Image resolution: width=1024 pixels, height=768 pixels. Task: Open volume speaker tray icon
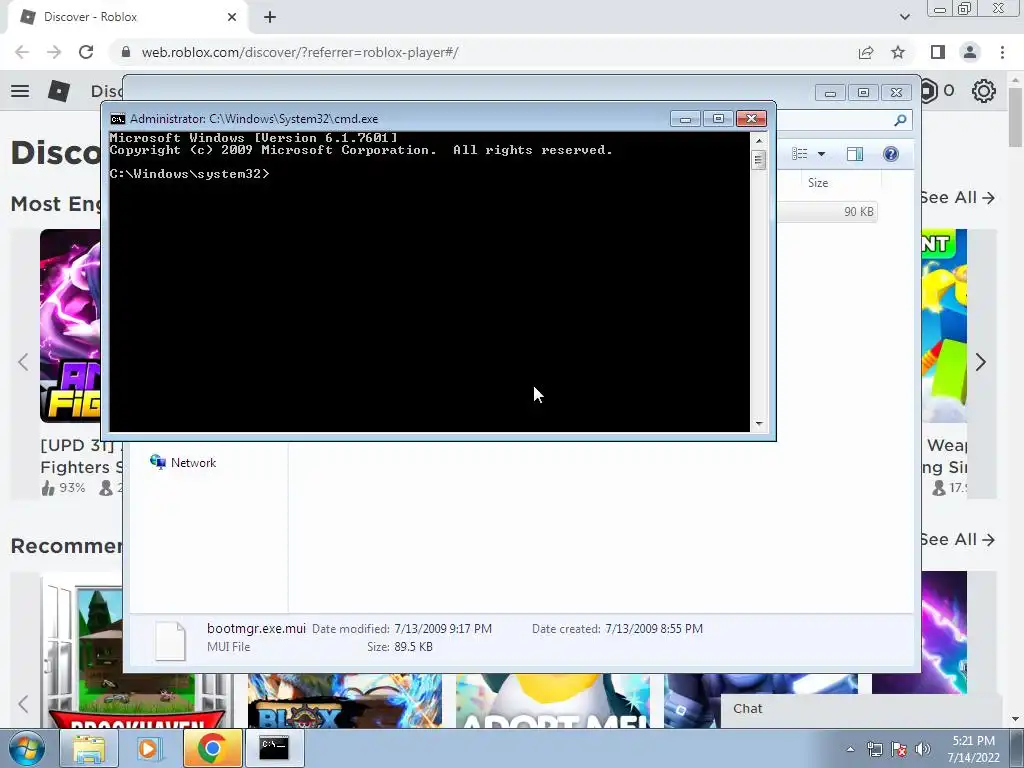click(922, 749)
